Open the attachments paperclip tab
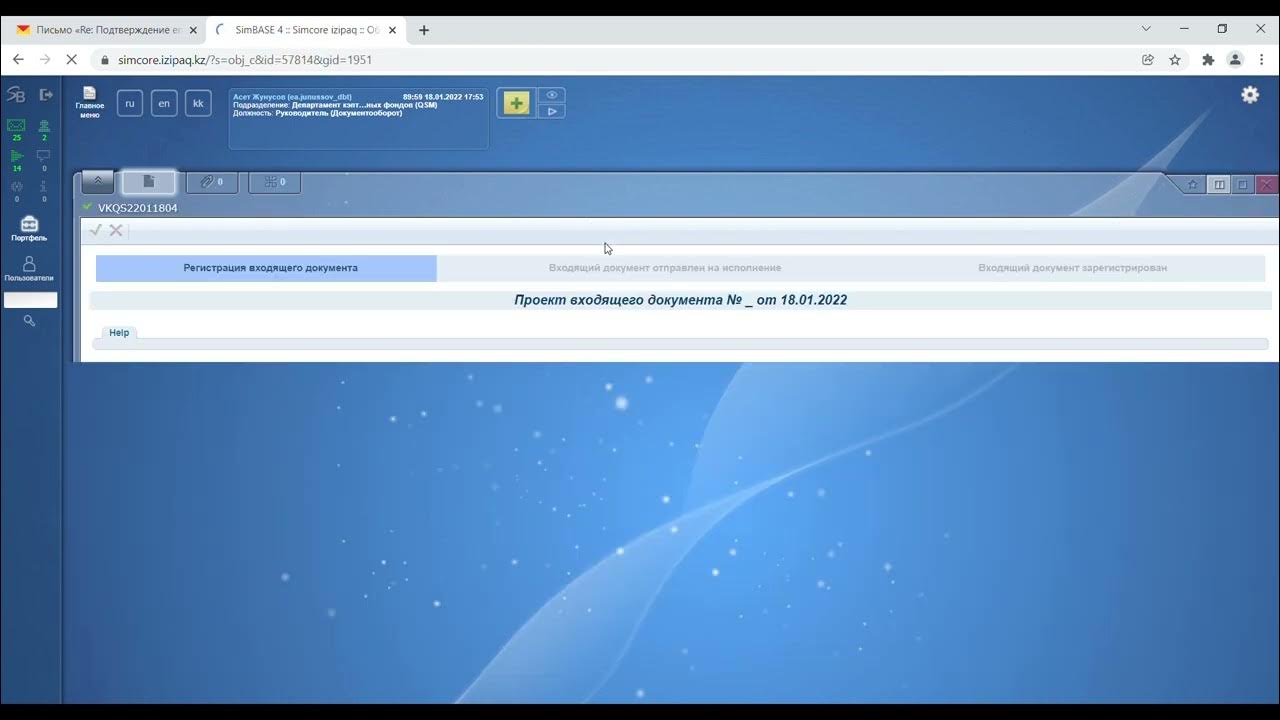This screenshot has height=720, width=1280. [x=212, y=182]
